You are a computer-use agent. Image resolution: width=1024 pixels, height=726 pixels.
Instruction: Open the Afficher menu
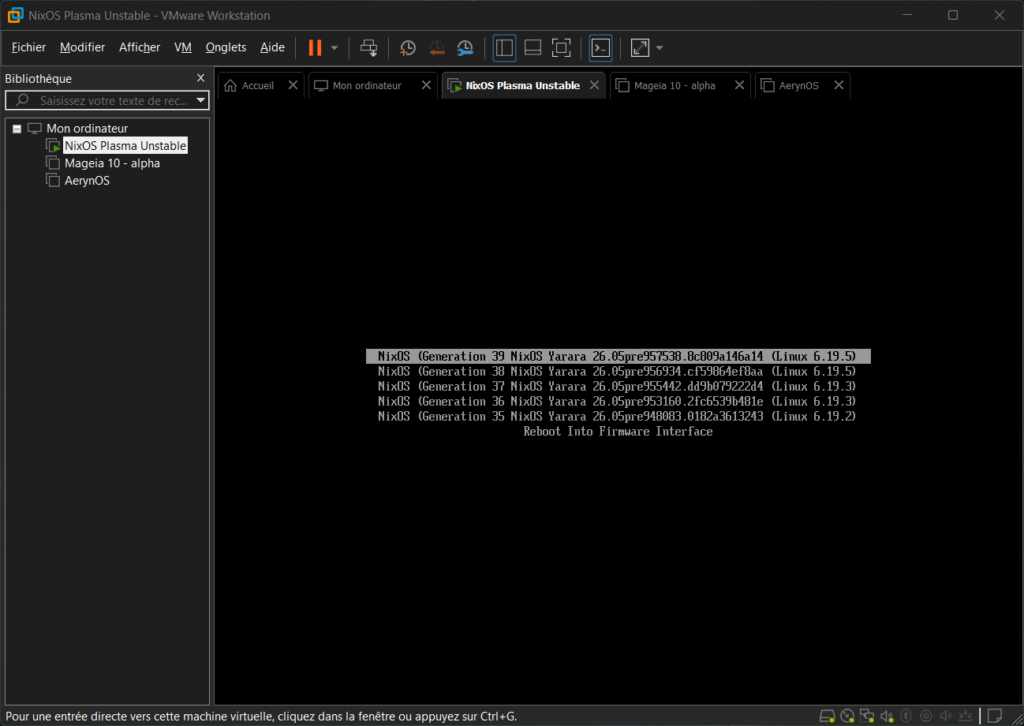click(139, 47)
